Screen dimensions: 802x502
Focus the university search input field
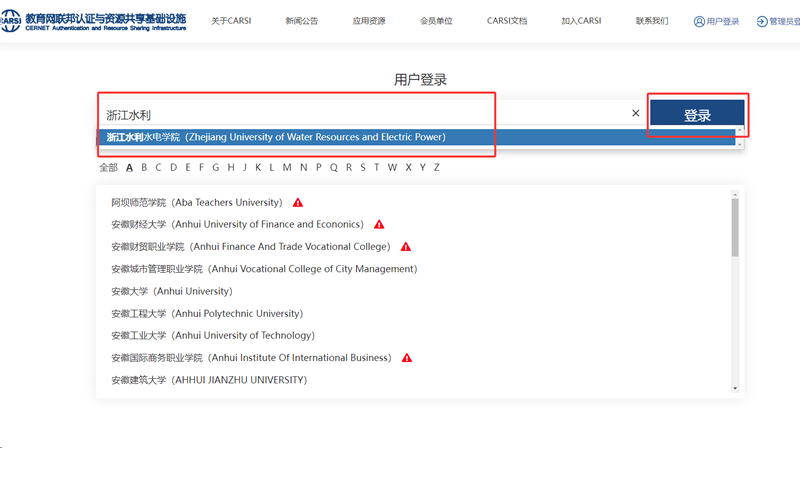[x=360, y=114]
